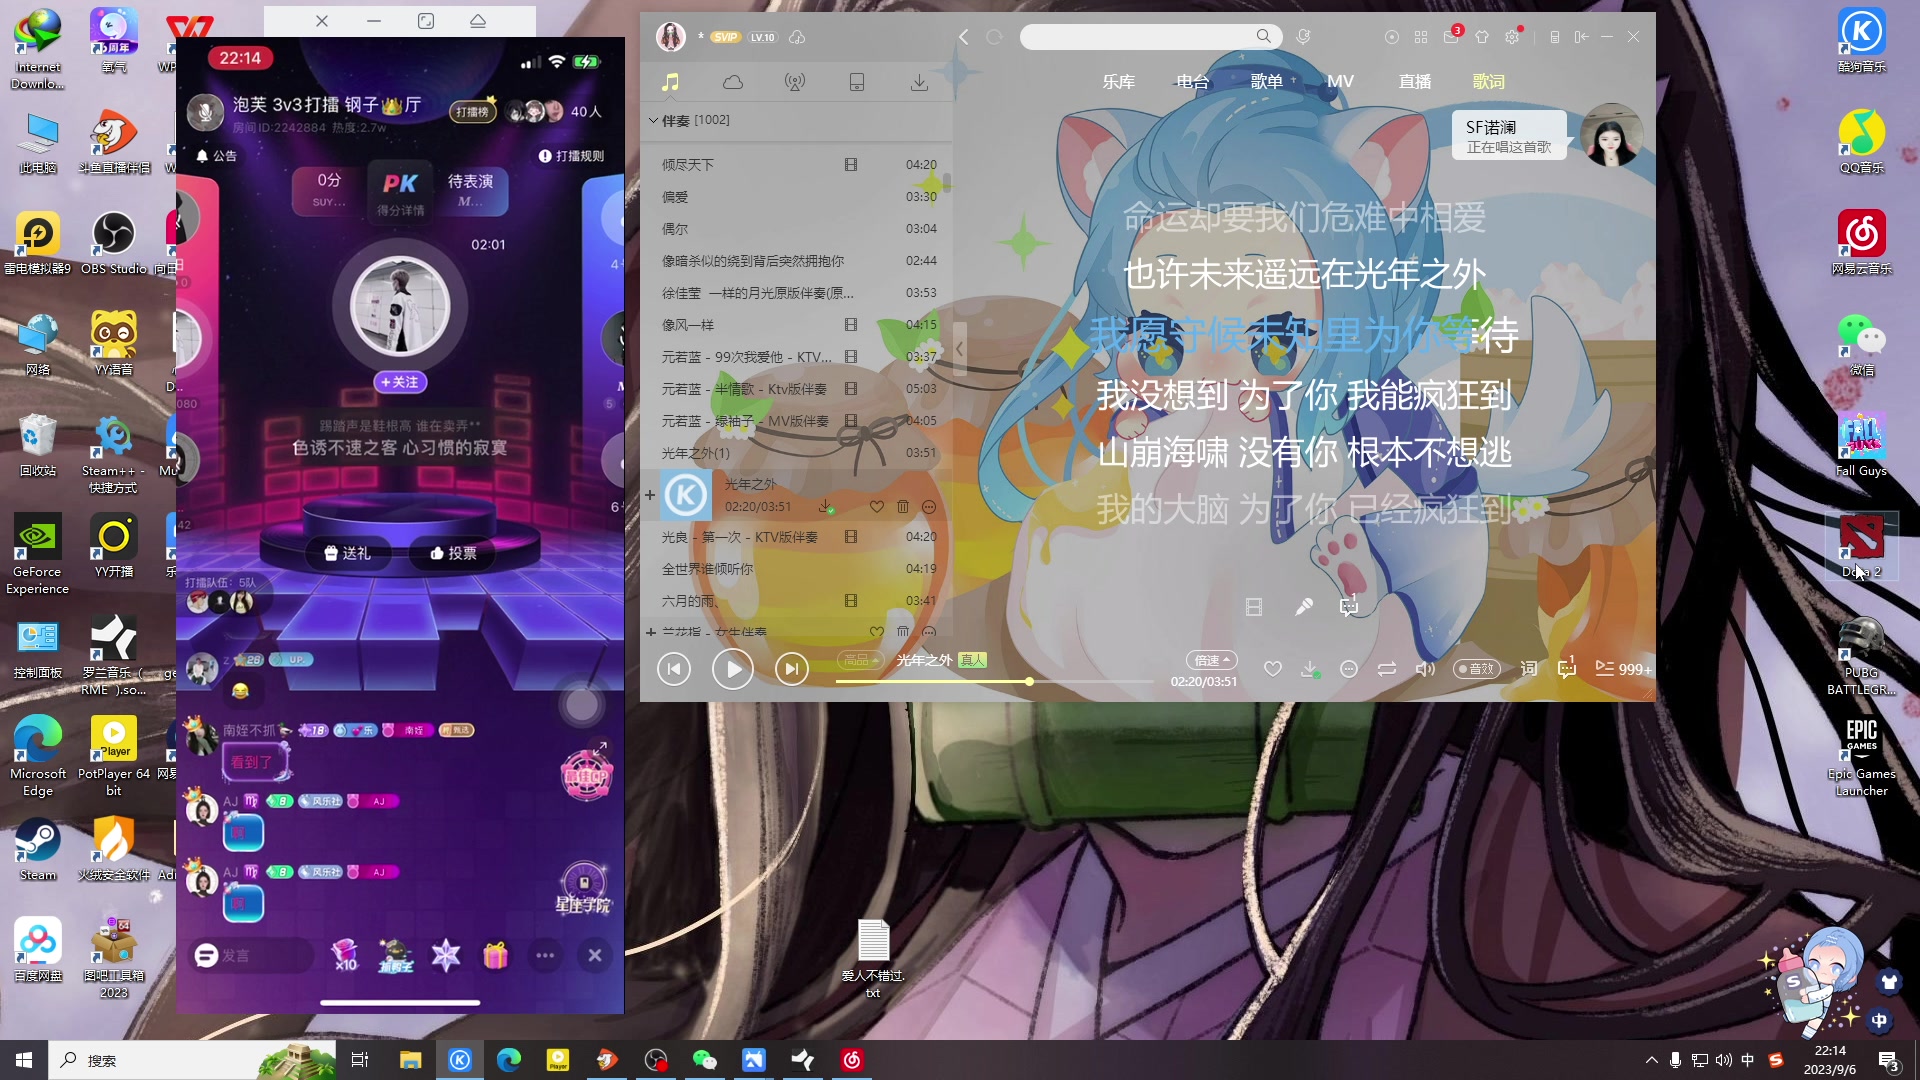
Task: Toggle the live room microphone mute icon
Action: click(x=205, y=112)
